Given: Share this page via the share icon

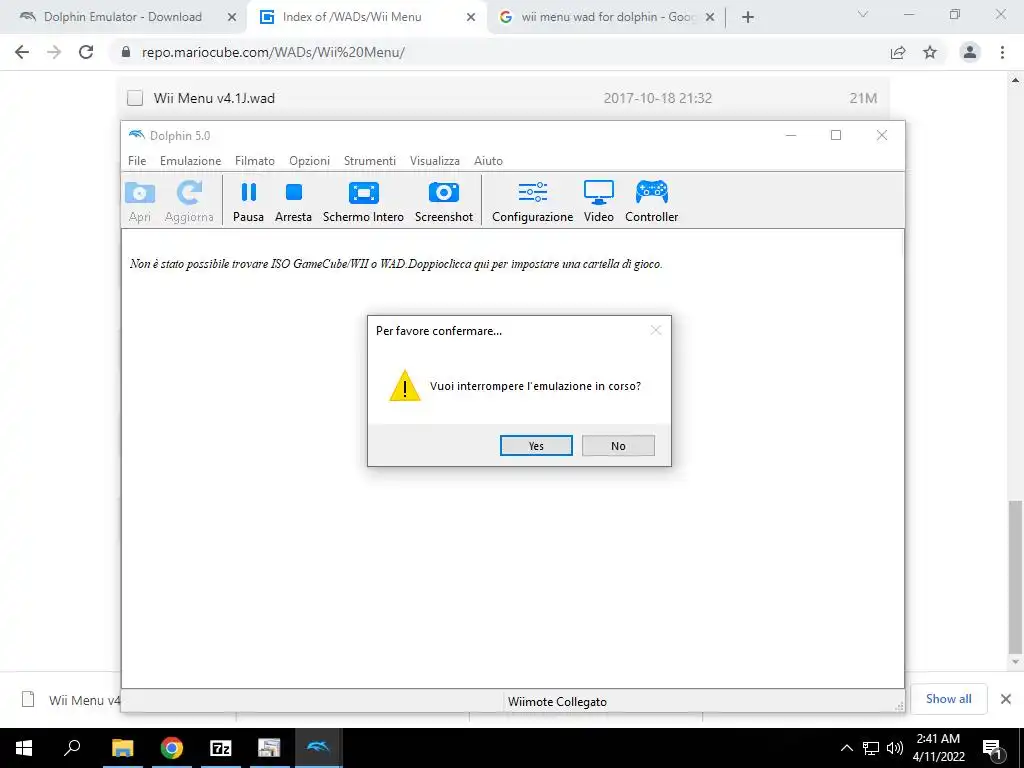Looking at the screenshot, I should pos(898,52).
